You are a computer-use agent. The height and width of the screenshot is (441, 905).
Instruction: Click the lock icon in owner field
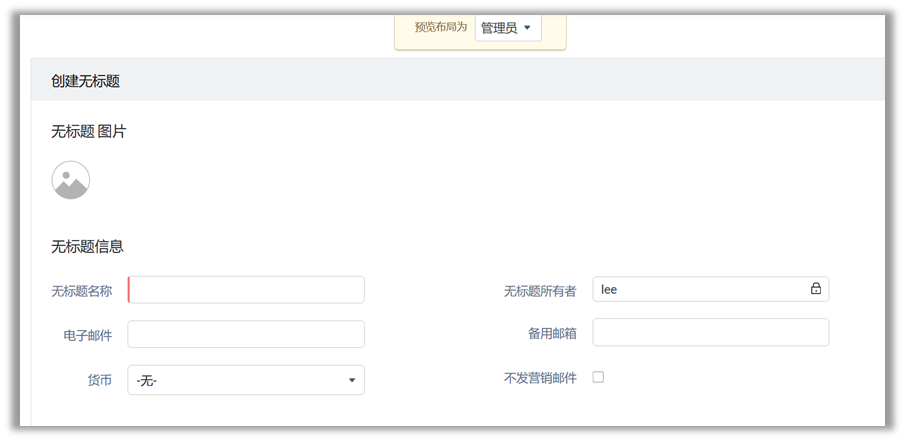[815, 289]
